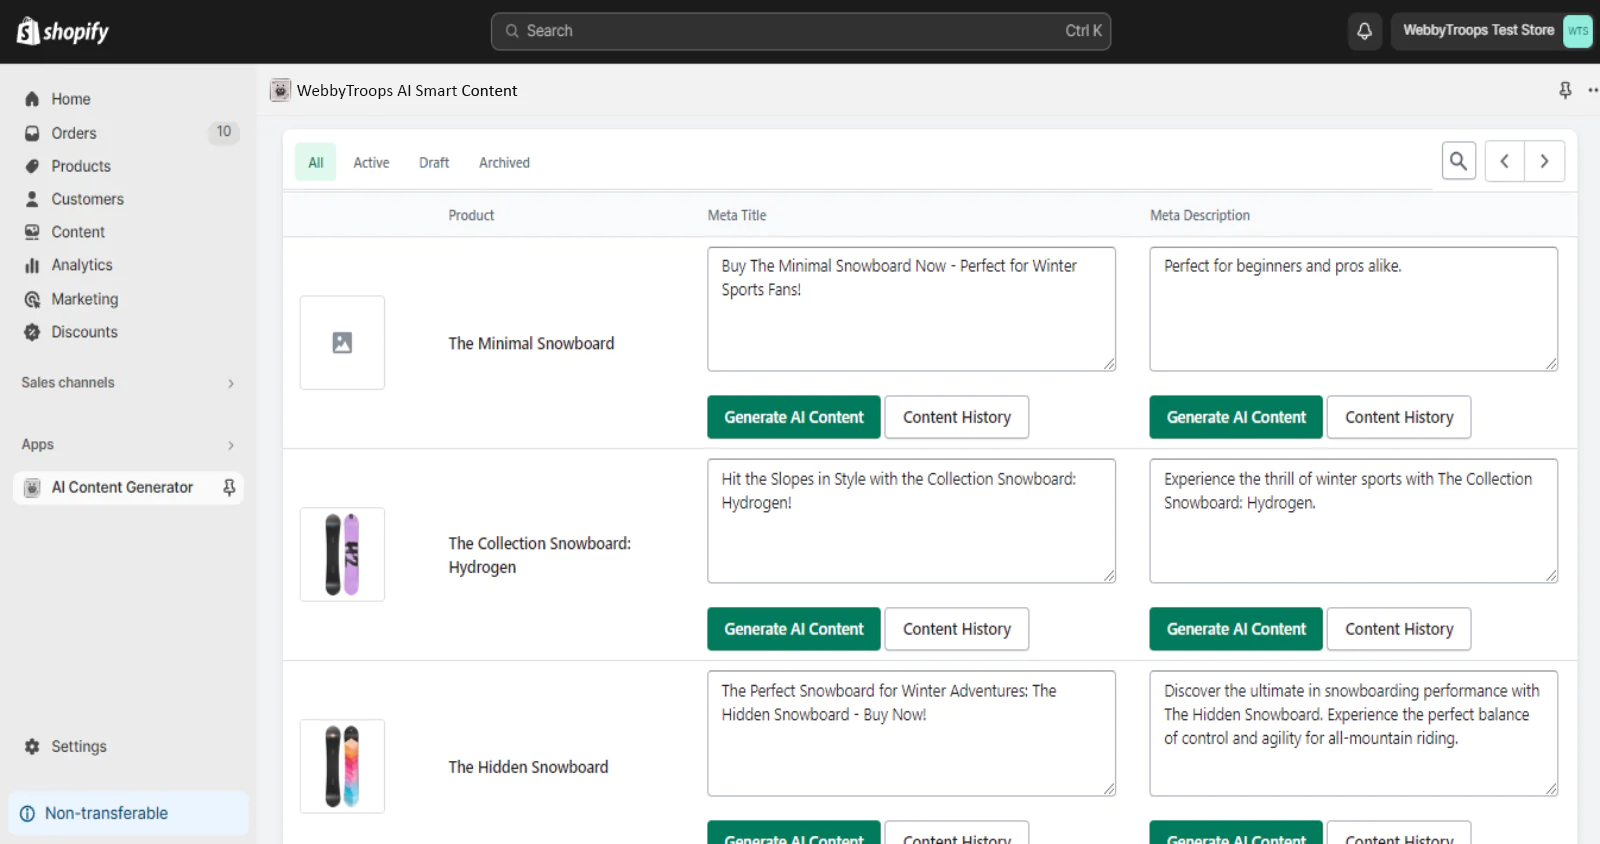Click the Collection Snowboard meta description field
This screenshot has height=844, width=1600.
point(1354,521)
